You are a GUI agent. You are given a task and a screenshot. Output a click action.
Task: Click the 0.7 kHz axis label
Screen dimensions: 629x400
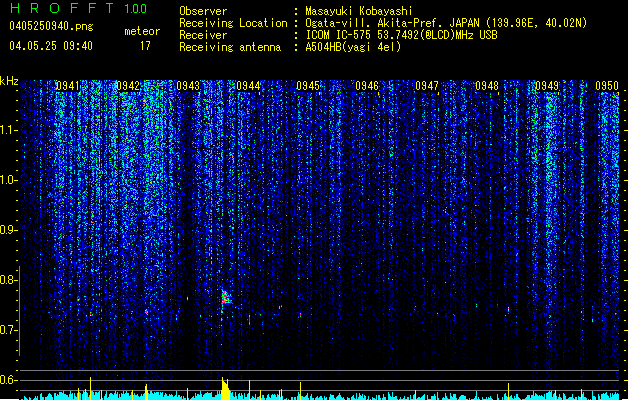pyautogui.click(x=8, y=330)
